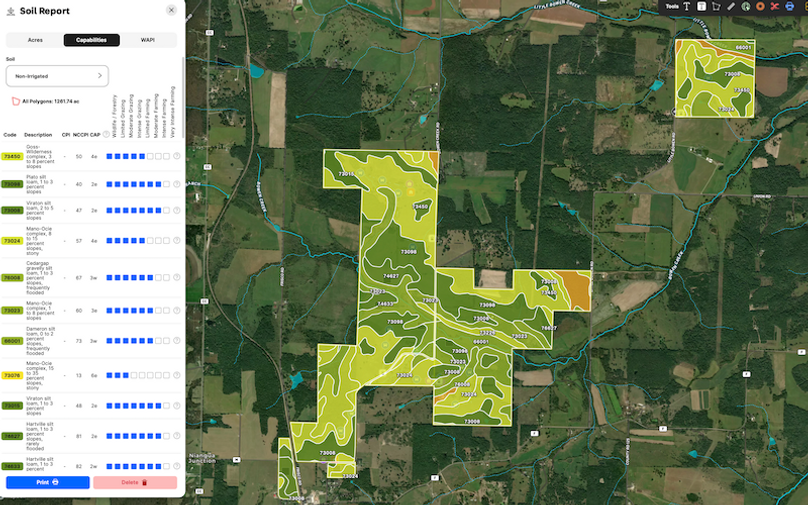808x505 pixels.
Task: Click the red scissors cut tool
Action: point(775,6)
